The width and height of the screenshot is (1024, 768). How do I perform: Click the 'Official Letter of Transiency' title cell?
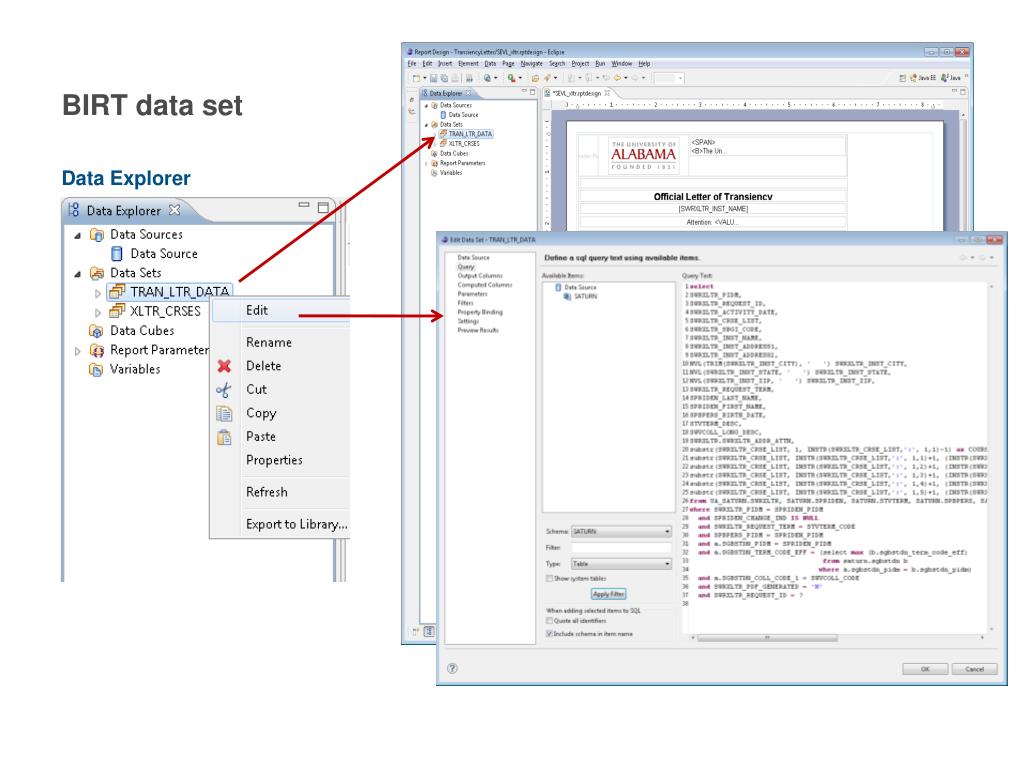tap(713, 197)
